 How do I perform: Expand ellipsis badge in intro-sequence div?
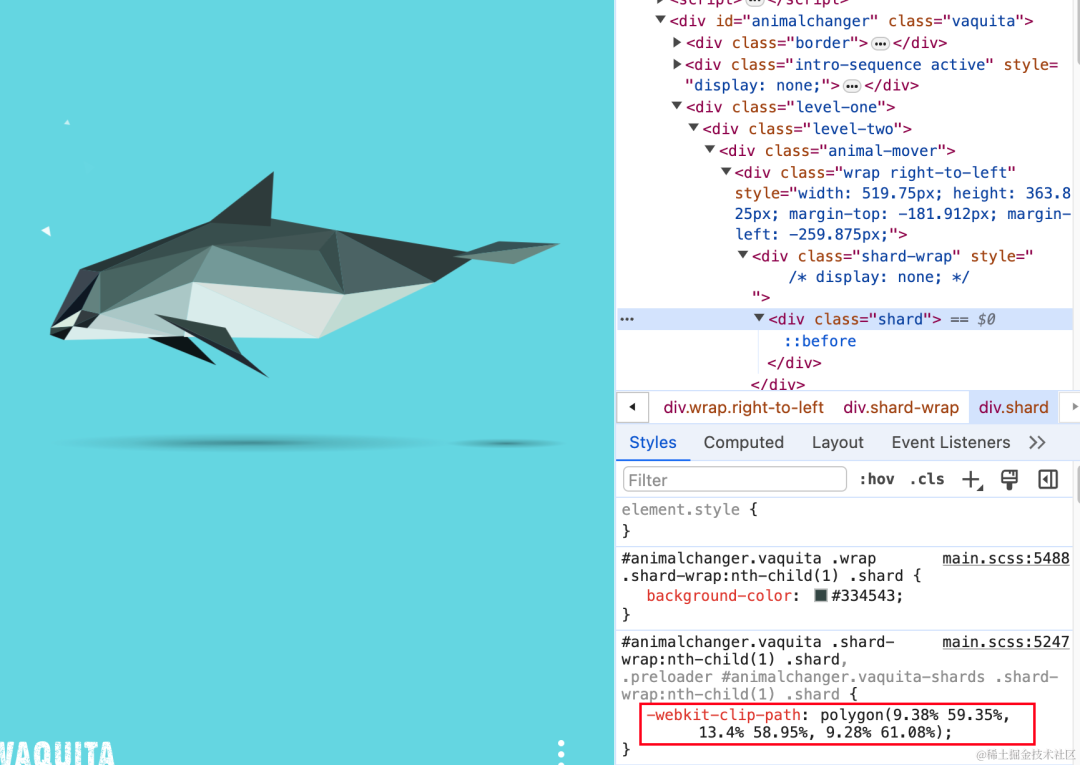click(852, 86)
